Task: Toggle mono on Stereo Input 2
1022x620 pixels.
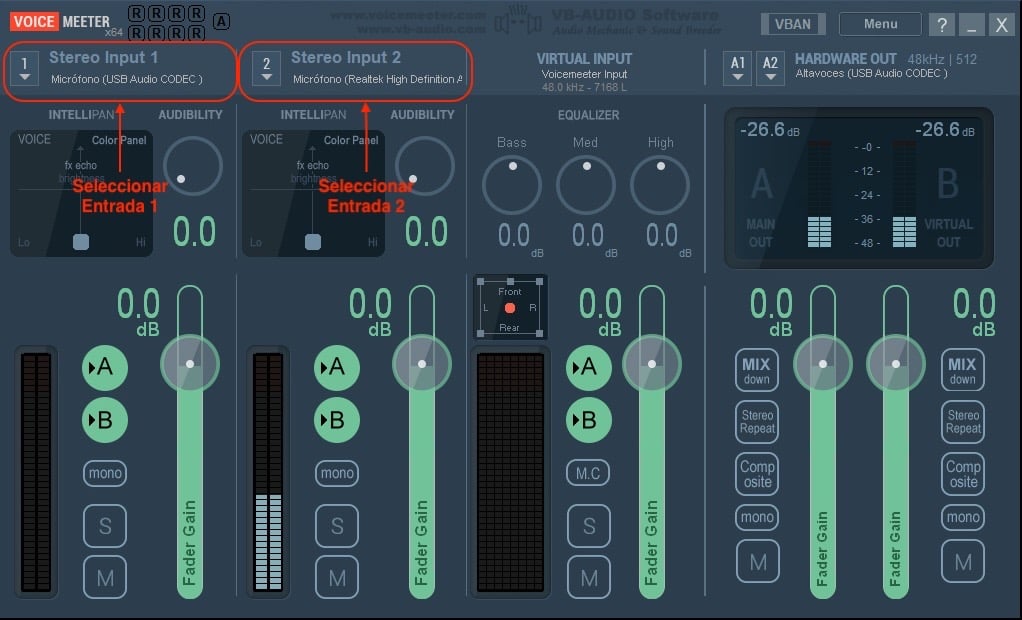Action: [x=337, y=473]
